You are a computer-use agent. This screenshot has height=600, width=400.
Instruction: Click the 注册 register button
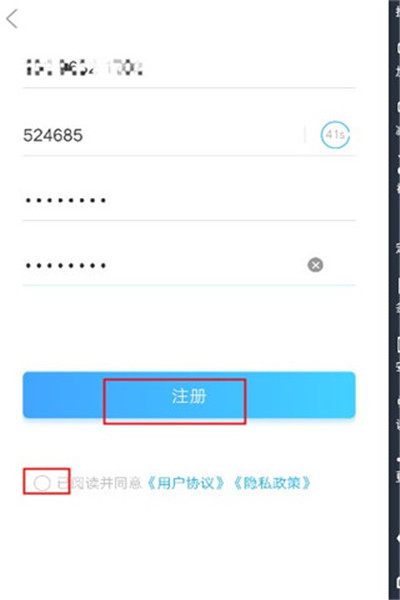189,395
